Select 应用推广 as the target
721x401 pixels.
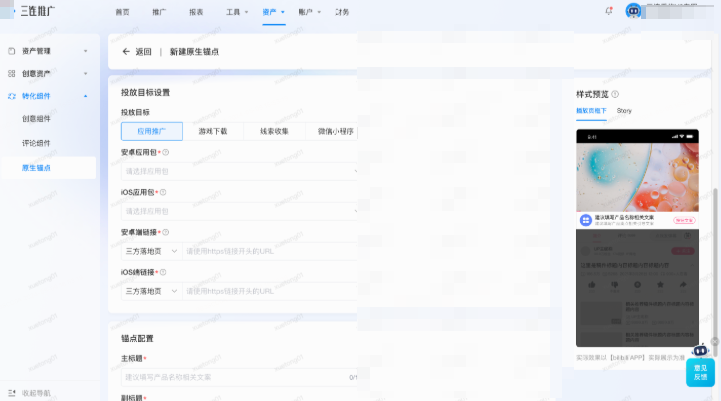(x=152, y=131)
